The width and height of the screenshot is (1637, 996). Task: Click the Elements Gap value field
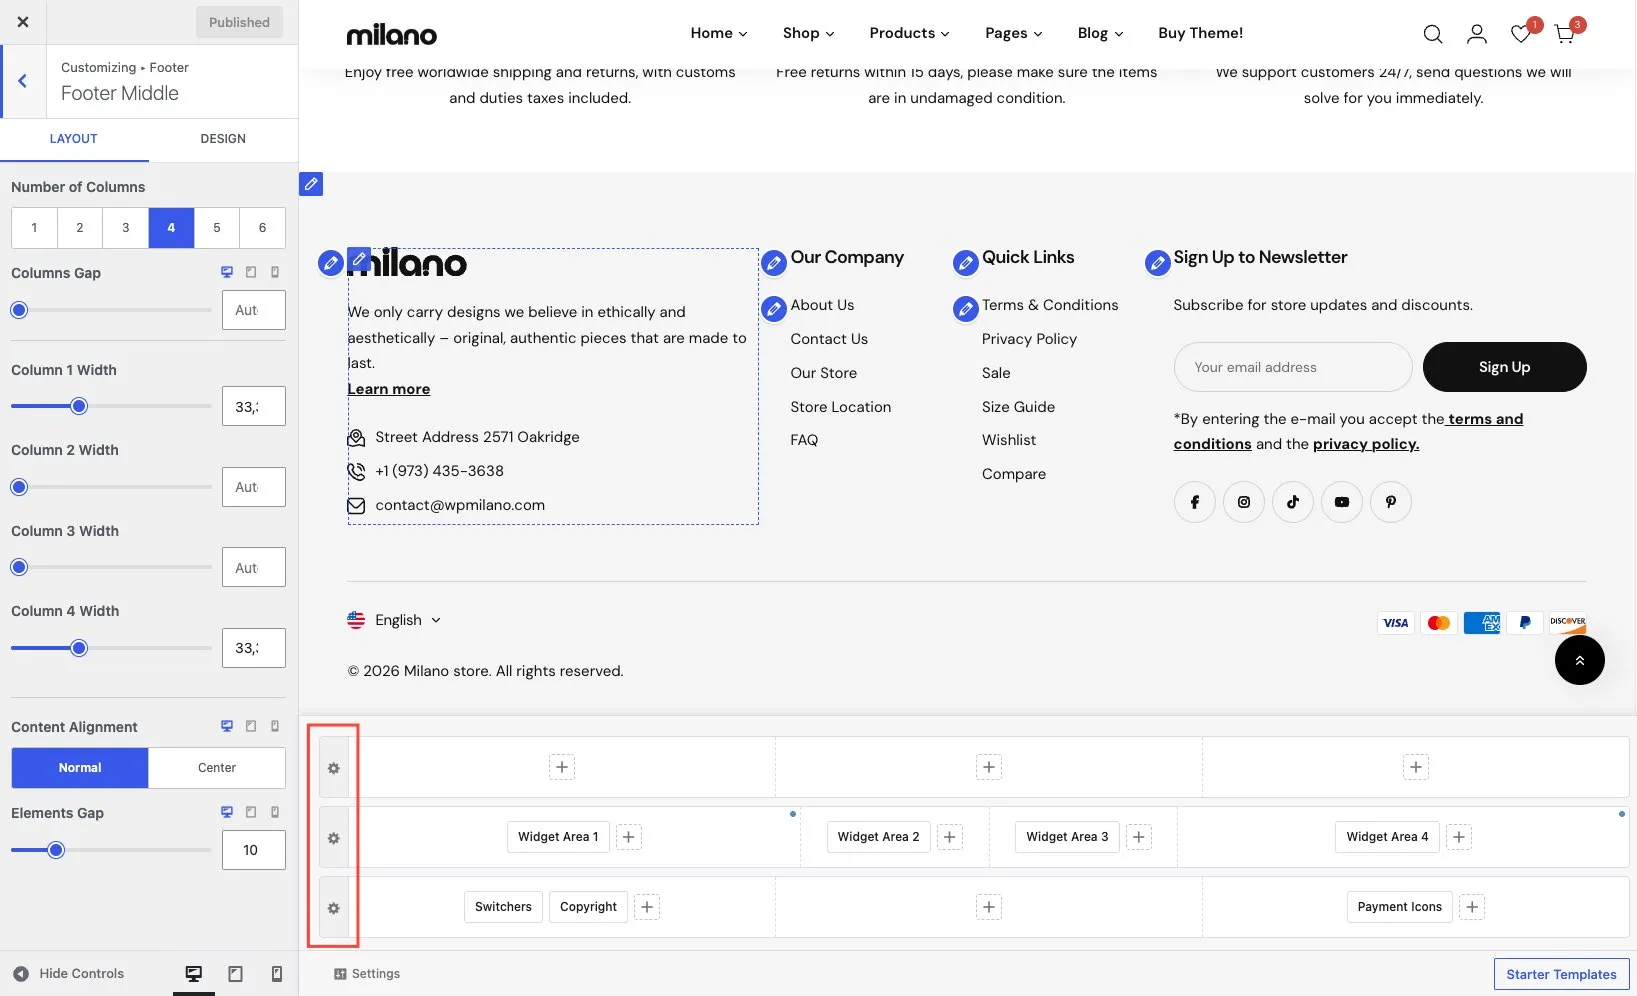click(x=254, y=850)
